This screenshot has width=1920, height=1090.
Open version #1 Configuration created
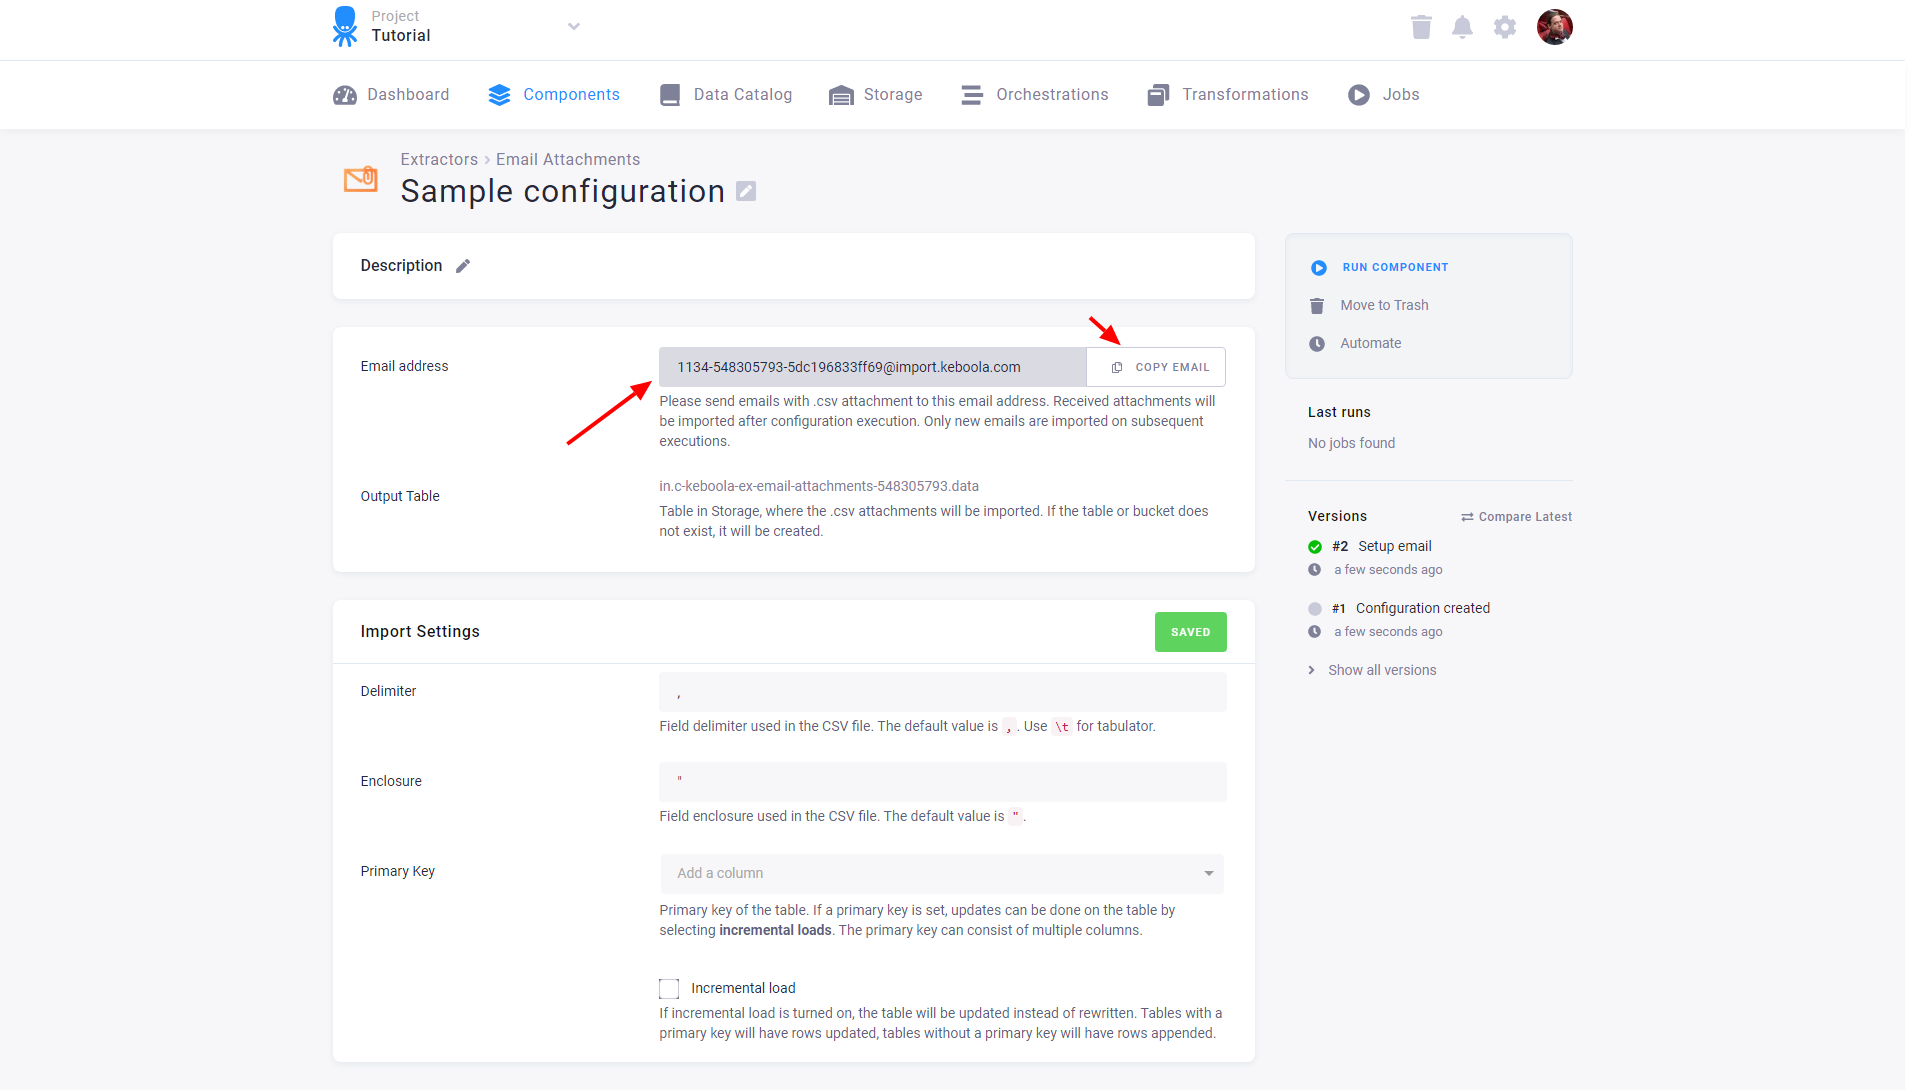click(1411, 608)
